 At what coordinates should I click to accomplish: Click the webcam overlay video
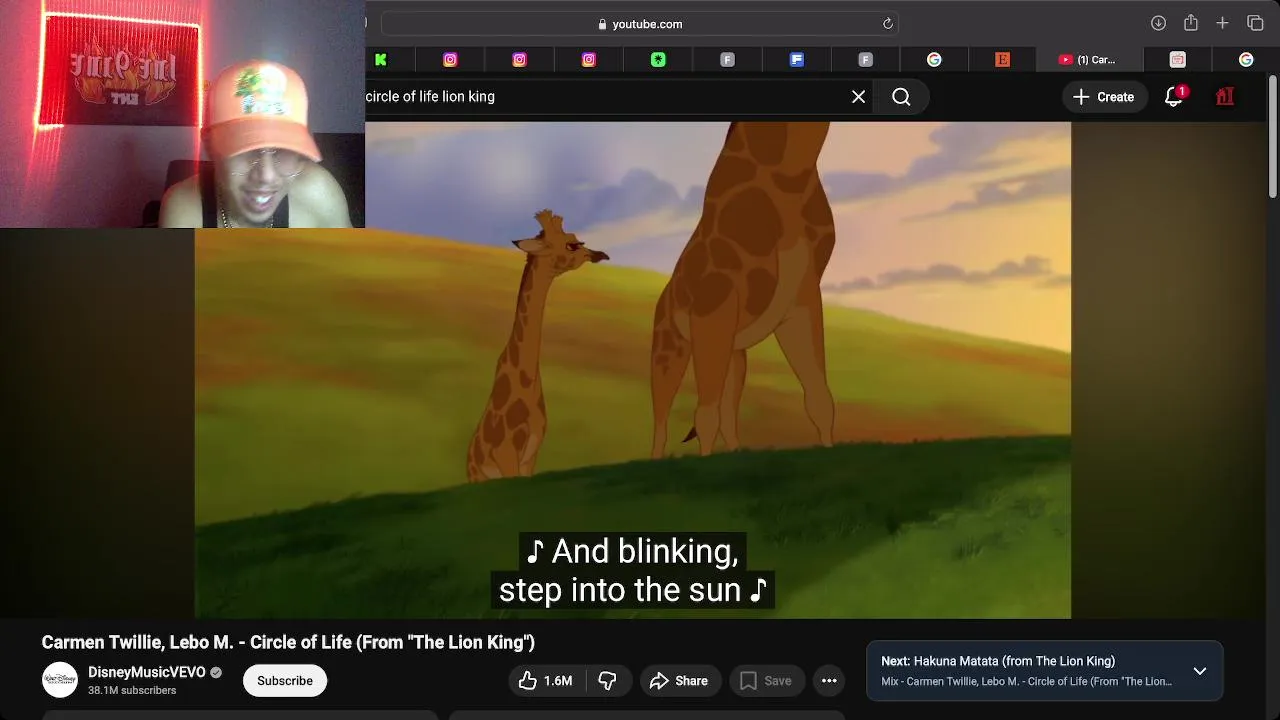tap(182, 114)
